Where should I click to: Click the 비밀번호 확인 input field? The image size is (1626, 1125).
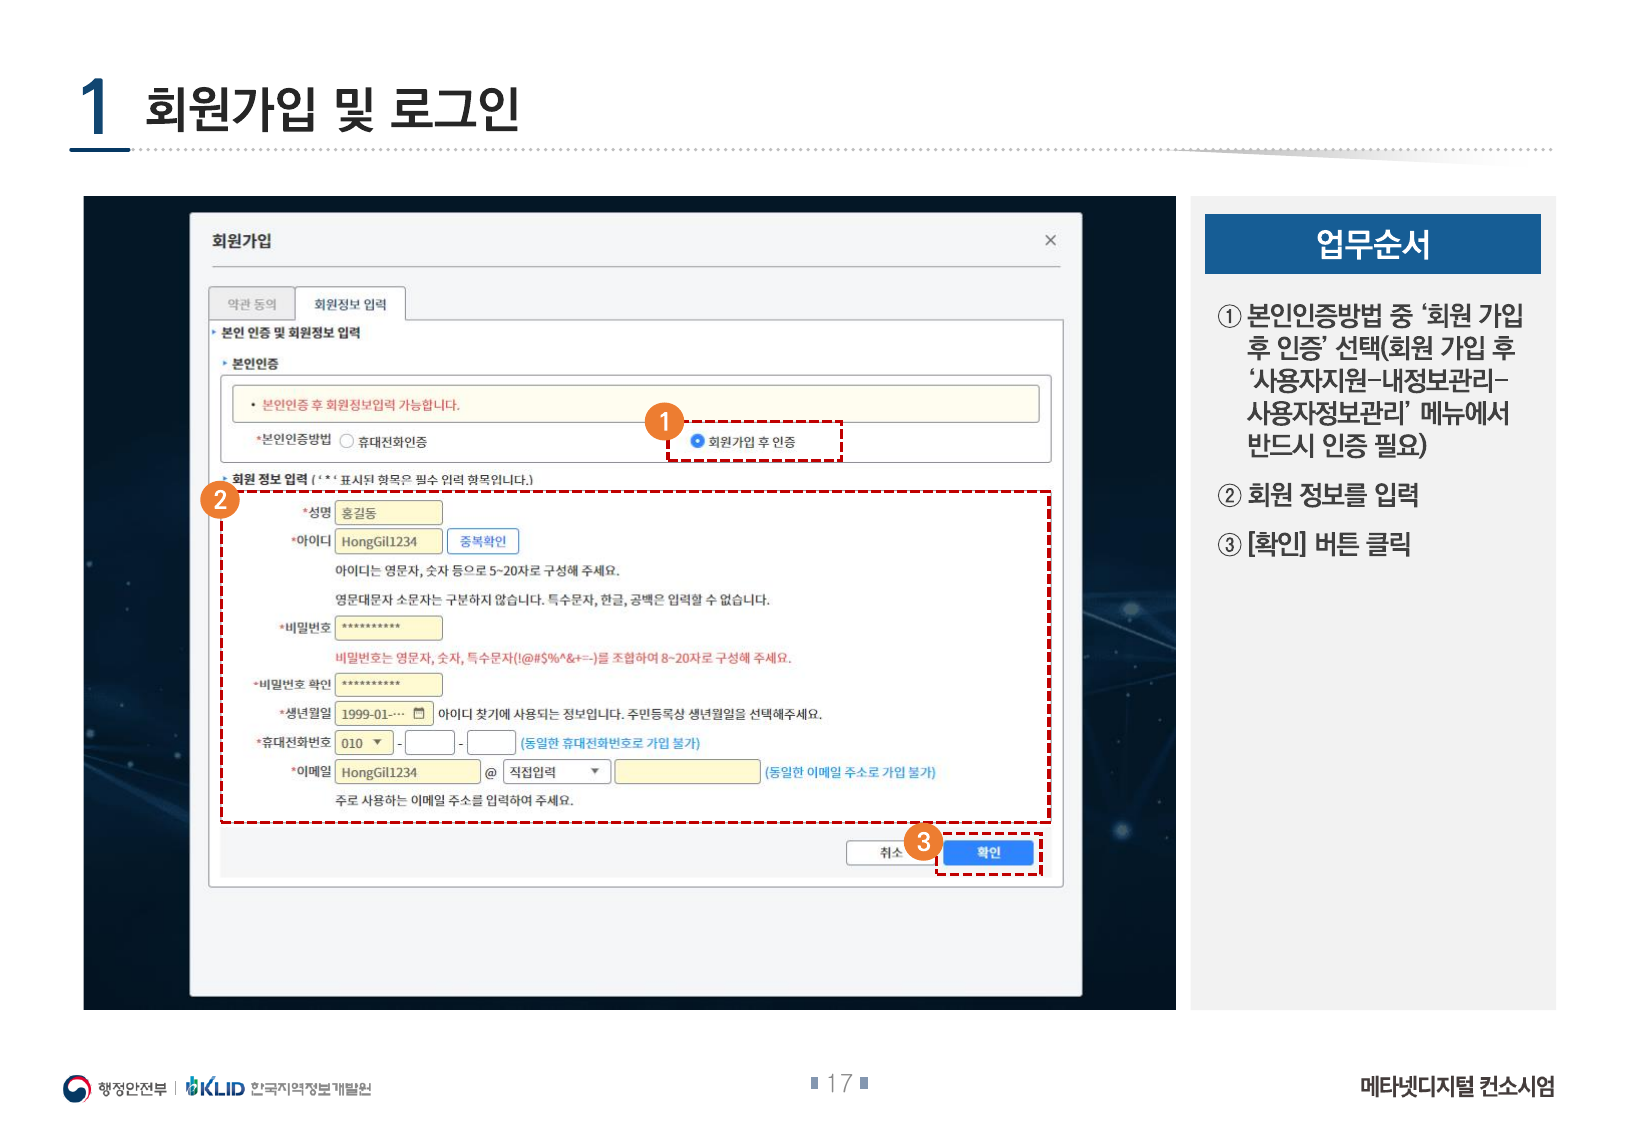tap(388, 685)
